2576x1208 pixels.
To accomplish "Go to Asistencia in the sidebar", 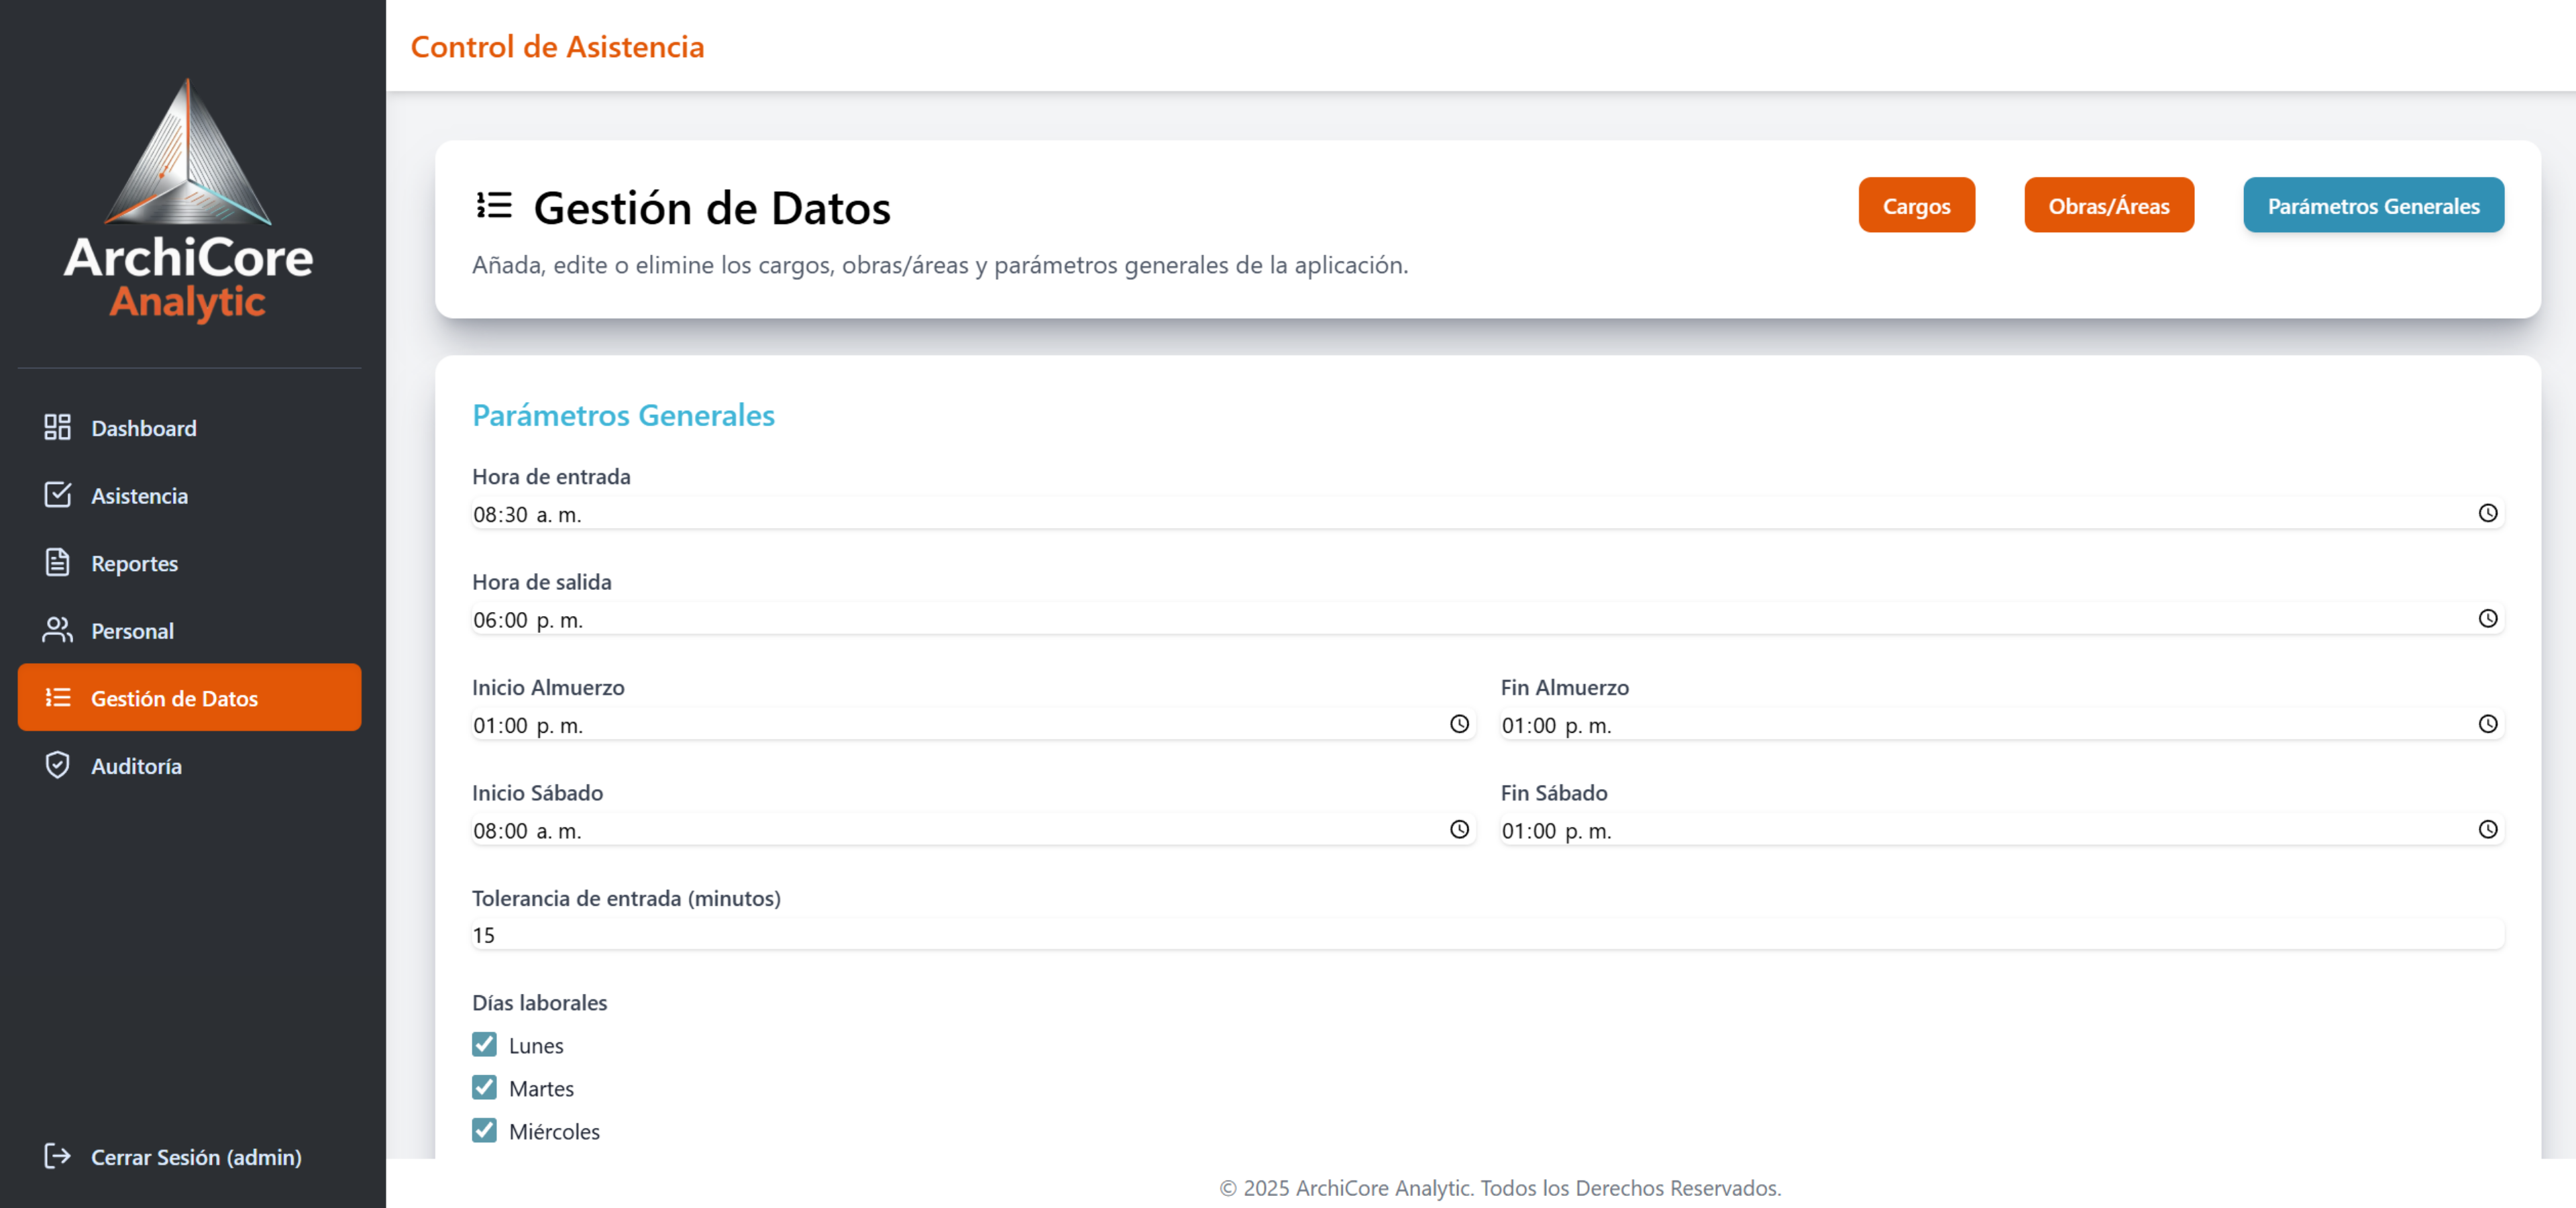I will coord(189,495).
